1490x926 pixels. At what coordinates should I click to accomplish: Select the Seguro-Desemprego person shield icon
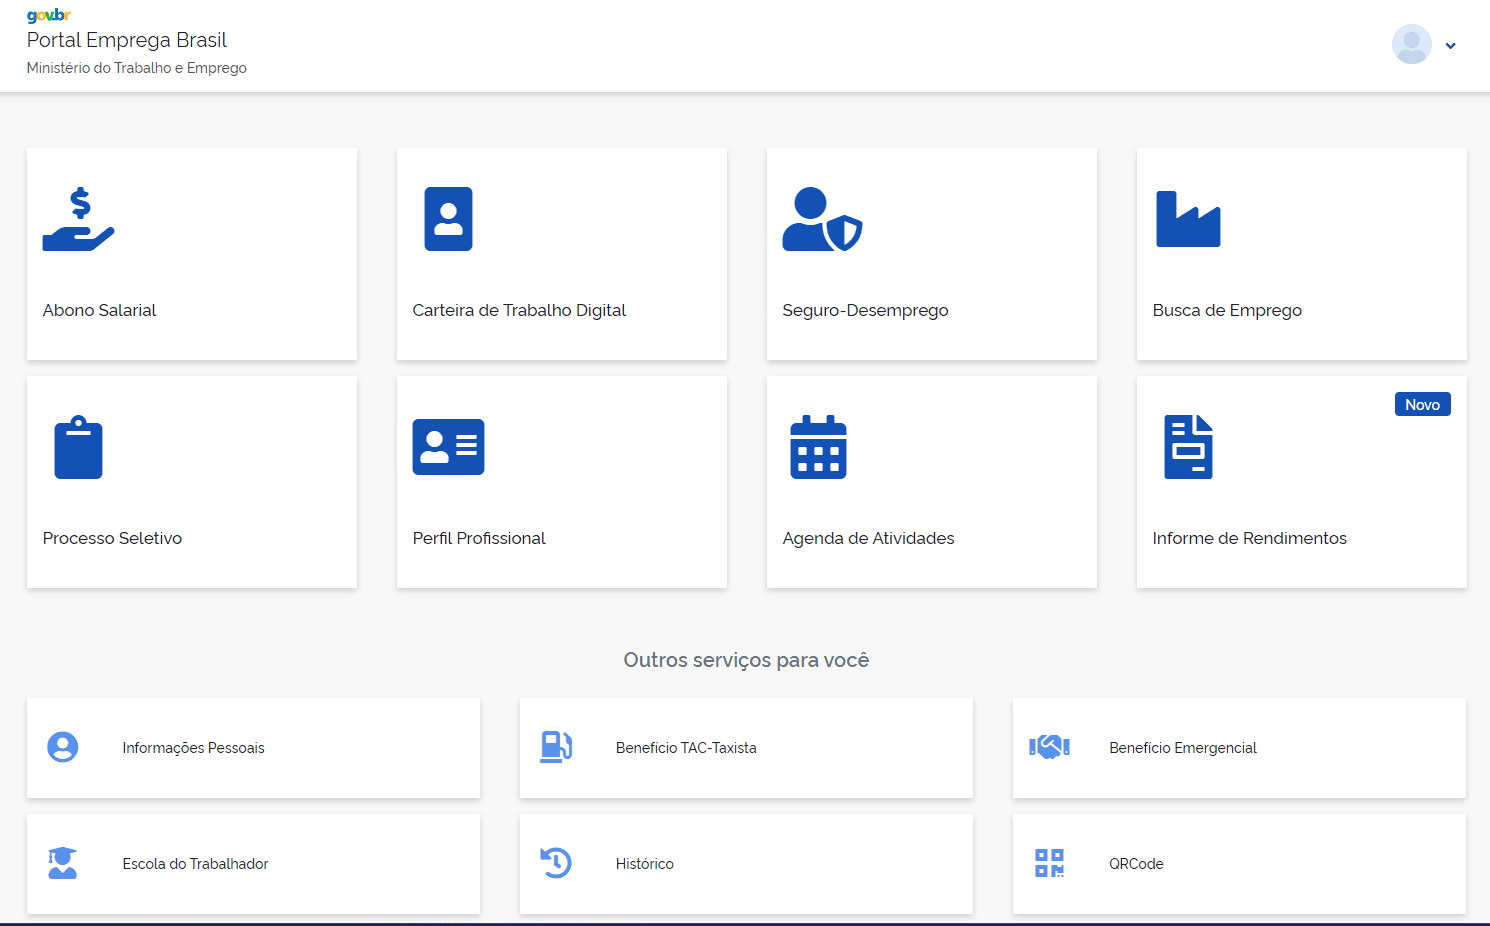click(x=821, y=219)
